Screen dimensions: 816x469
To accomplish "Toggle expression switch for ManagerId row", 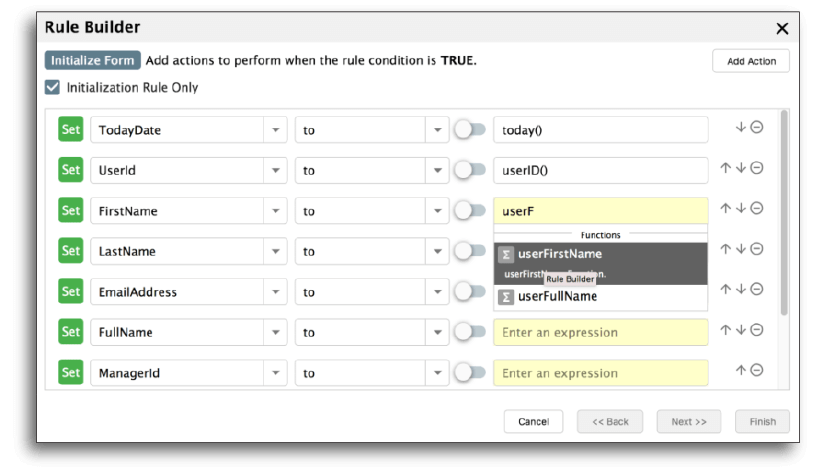I will 470,372.
